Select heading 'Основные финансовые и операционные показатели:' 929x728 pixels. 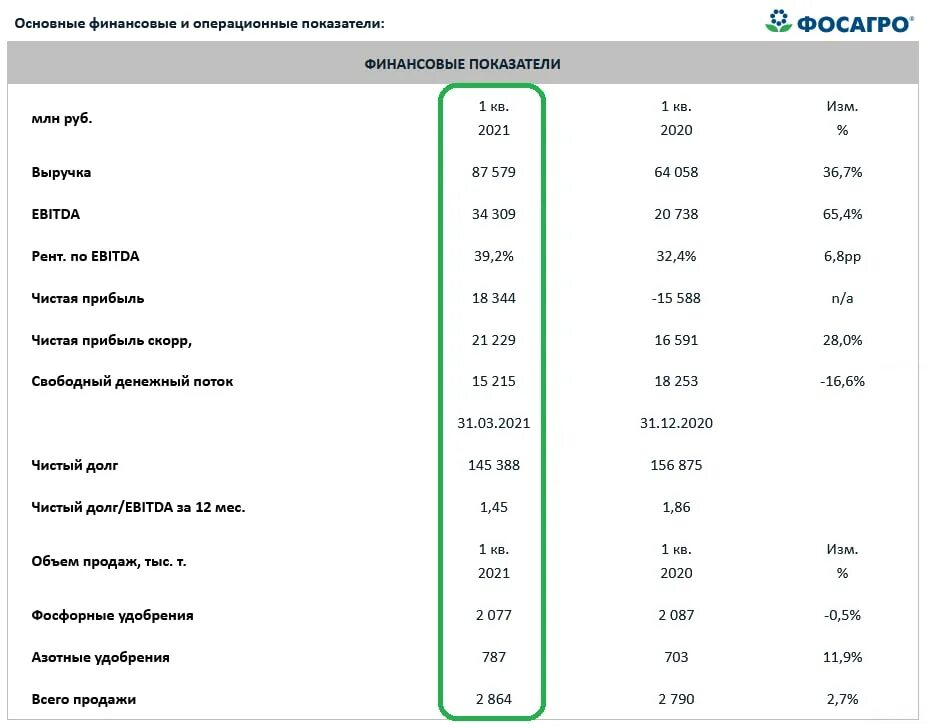200,24
